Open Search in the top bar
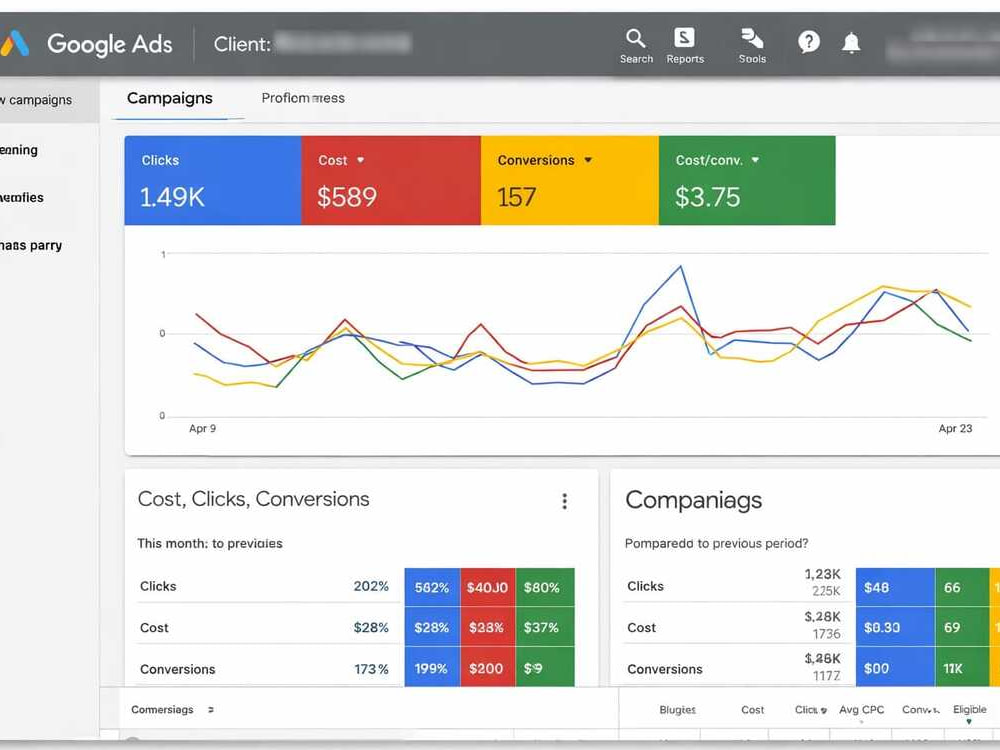 coord(636,46)
